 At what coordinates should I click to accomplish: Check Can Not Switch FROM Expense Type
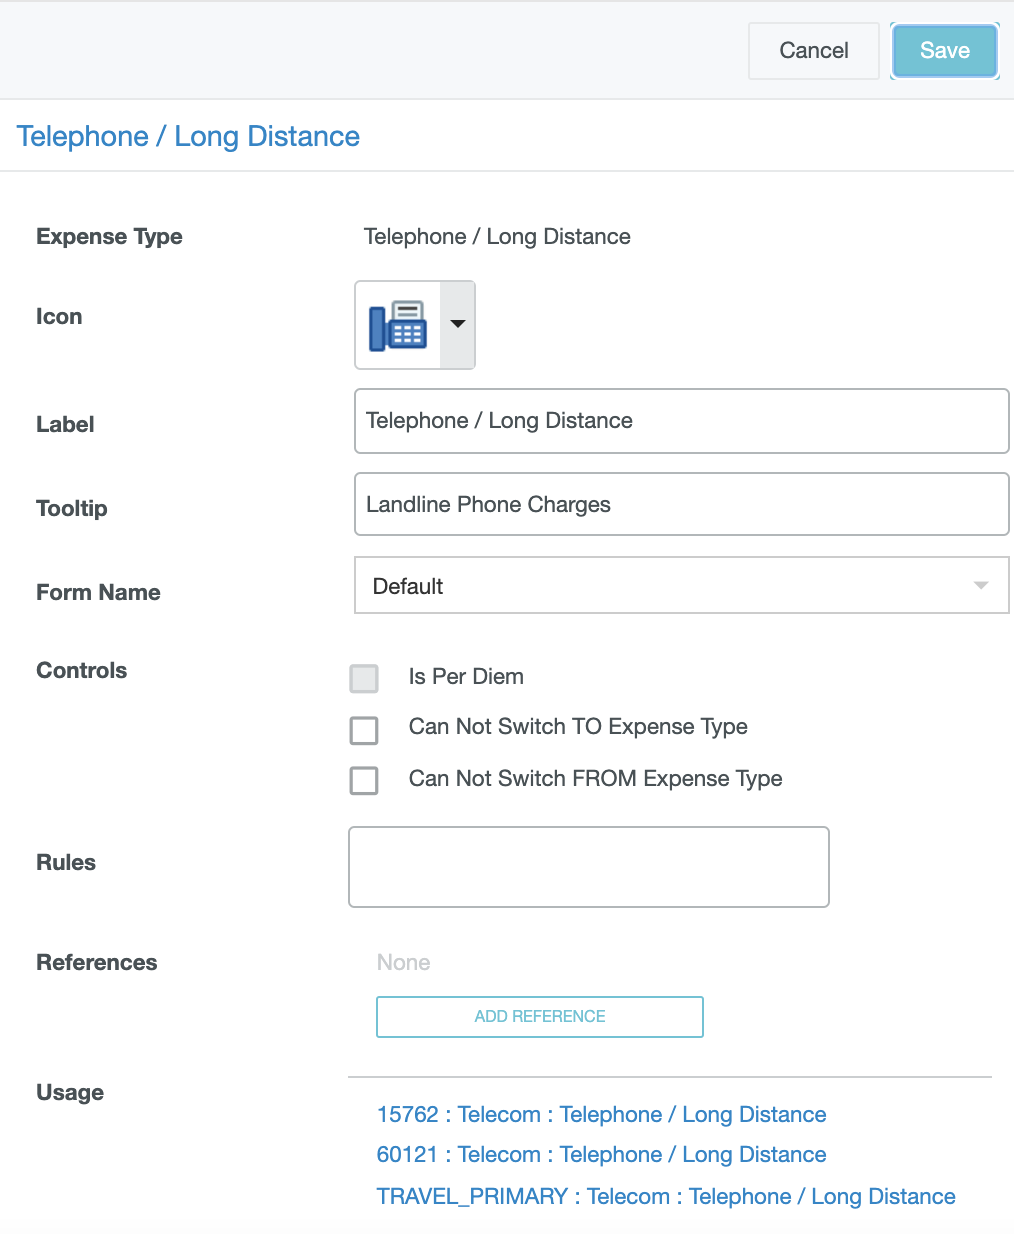coord(364,780)
